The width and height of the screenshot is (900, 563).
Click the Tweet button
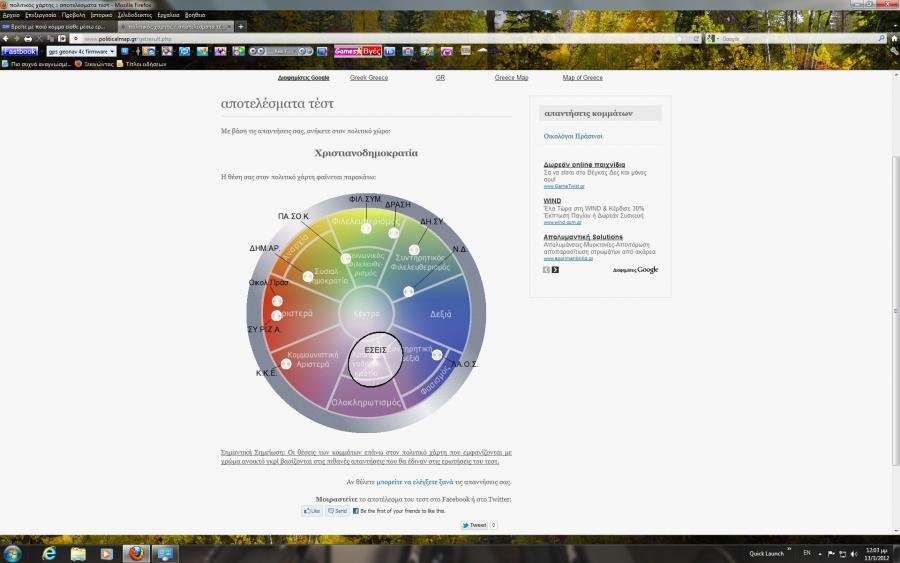click(x=474, y=525)
